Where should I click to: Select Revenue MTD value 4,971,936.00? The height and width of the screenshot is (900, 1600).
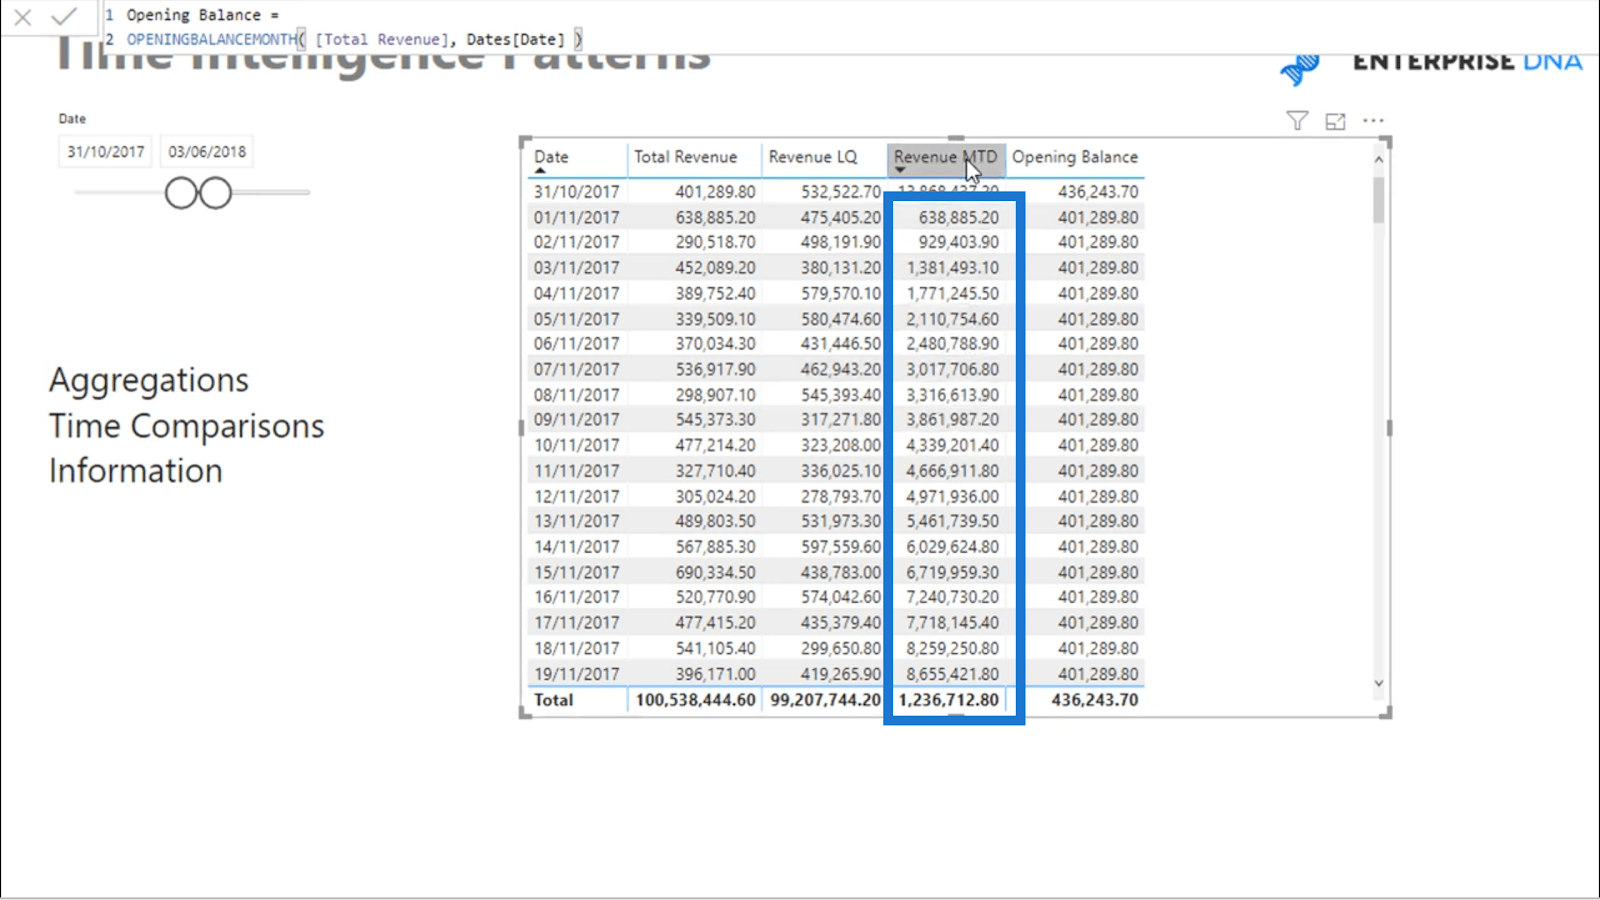952,497
